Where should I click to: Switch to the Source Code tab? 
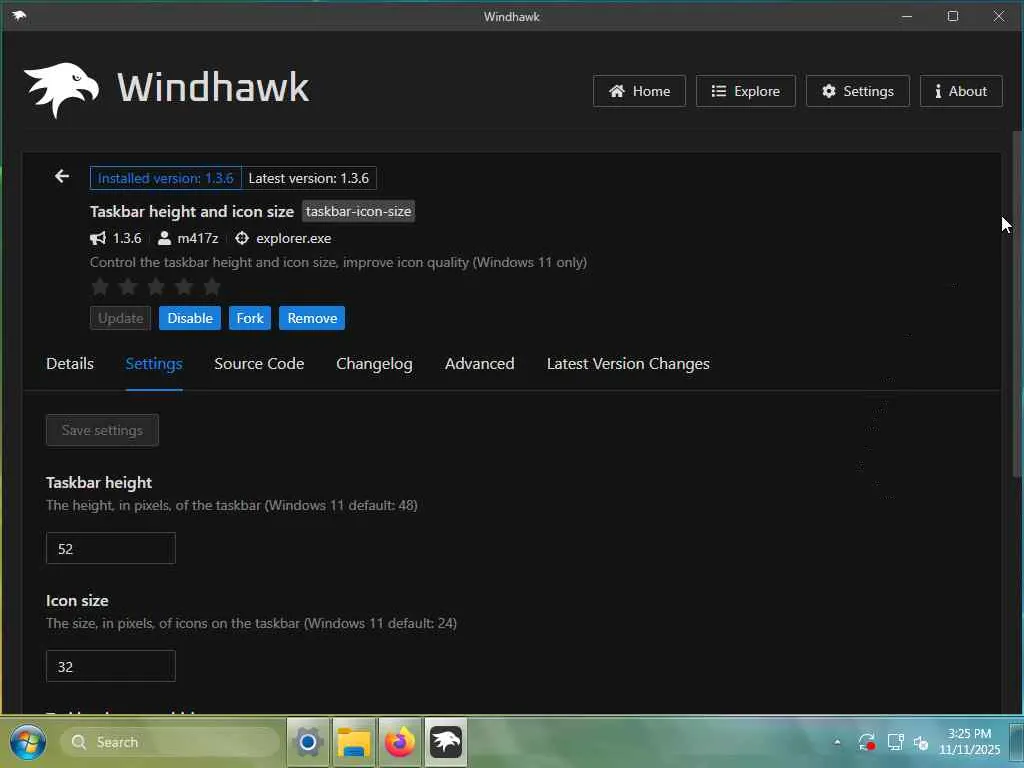259,364
